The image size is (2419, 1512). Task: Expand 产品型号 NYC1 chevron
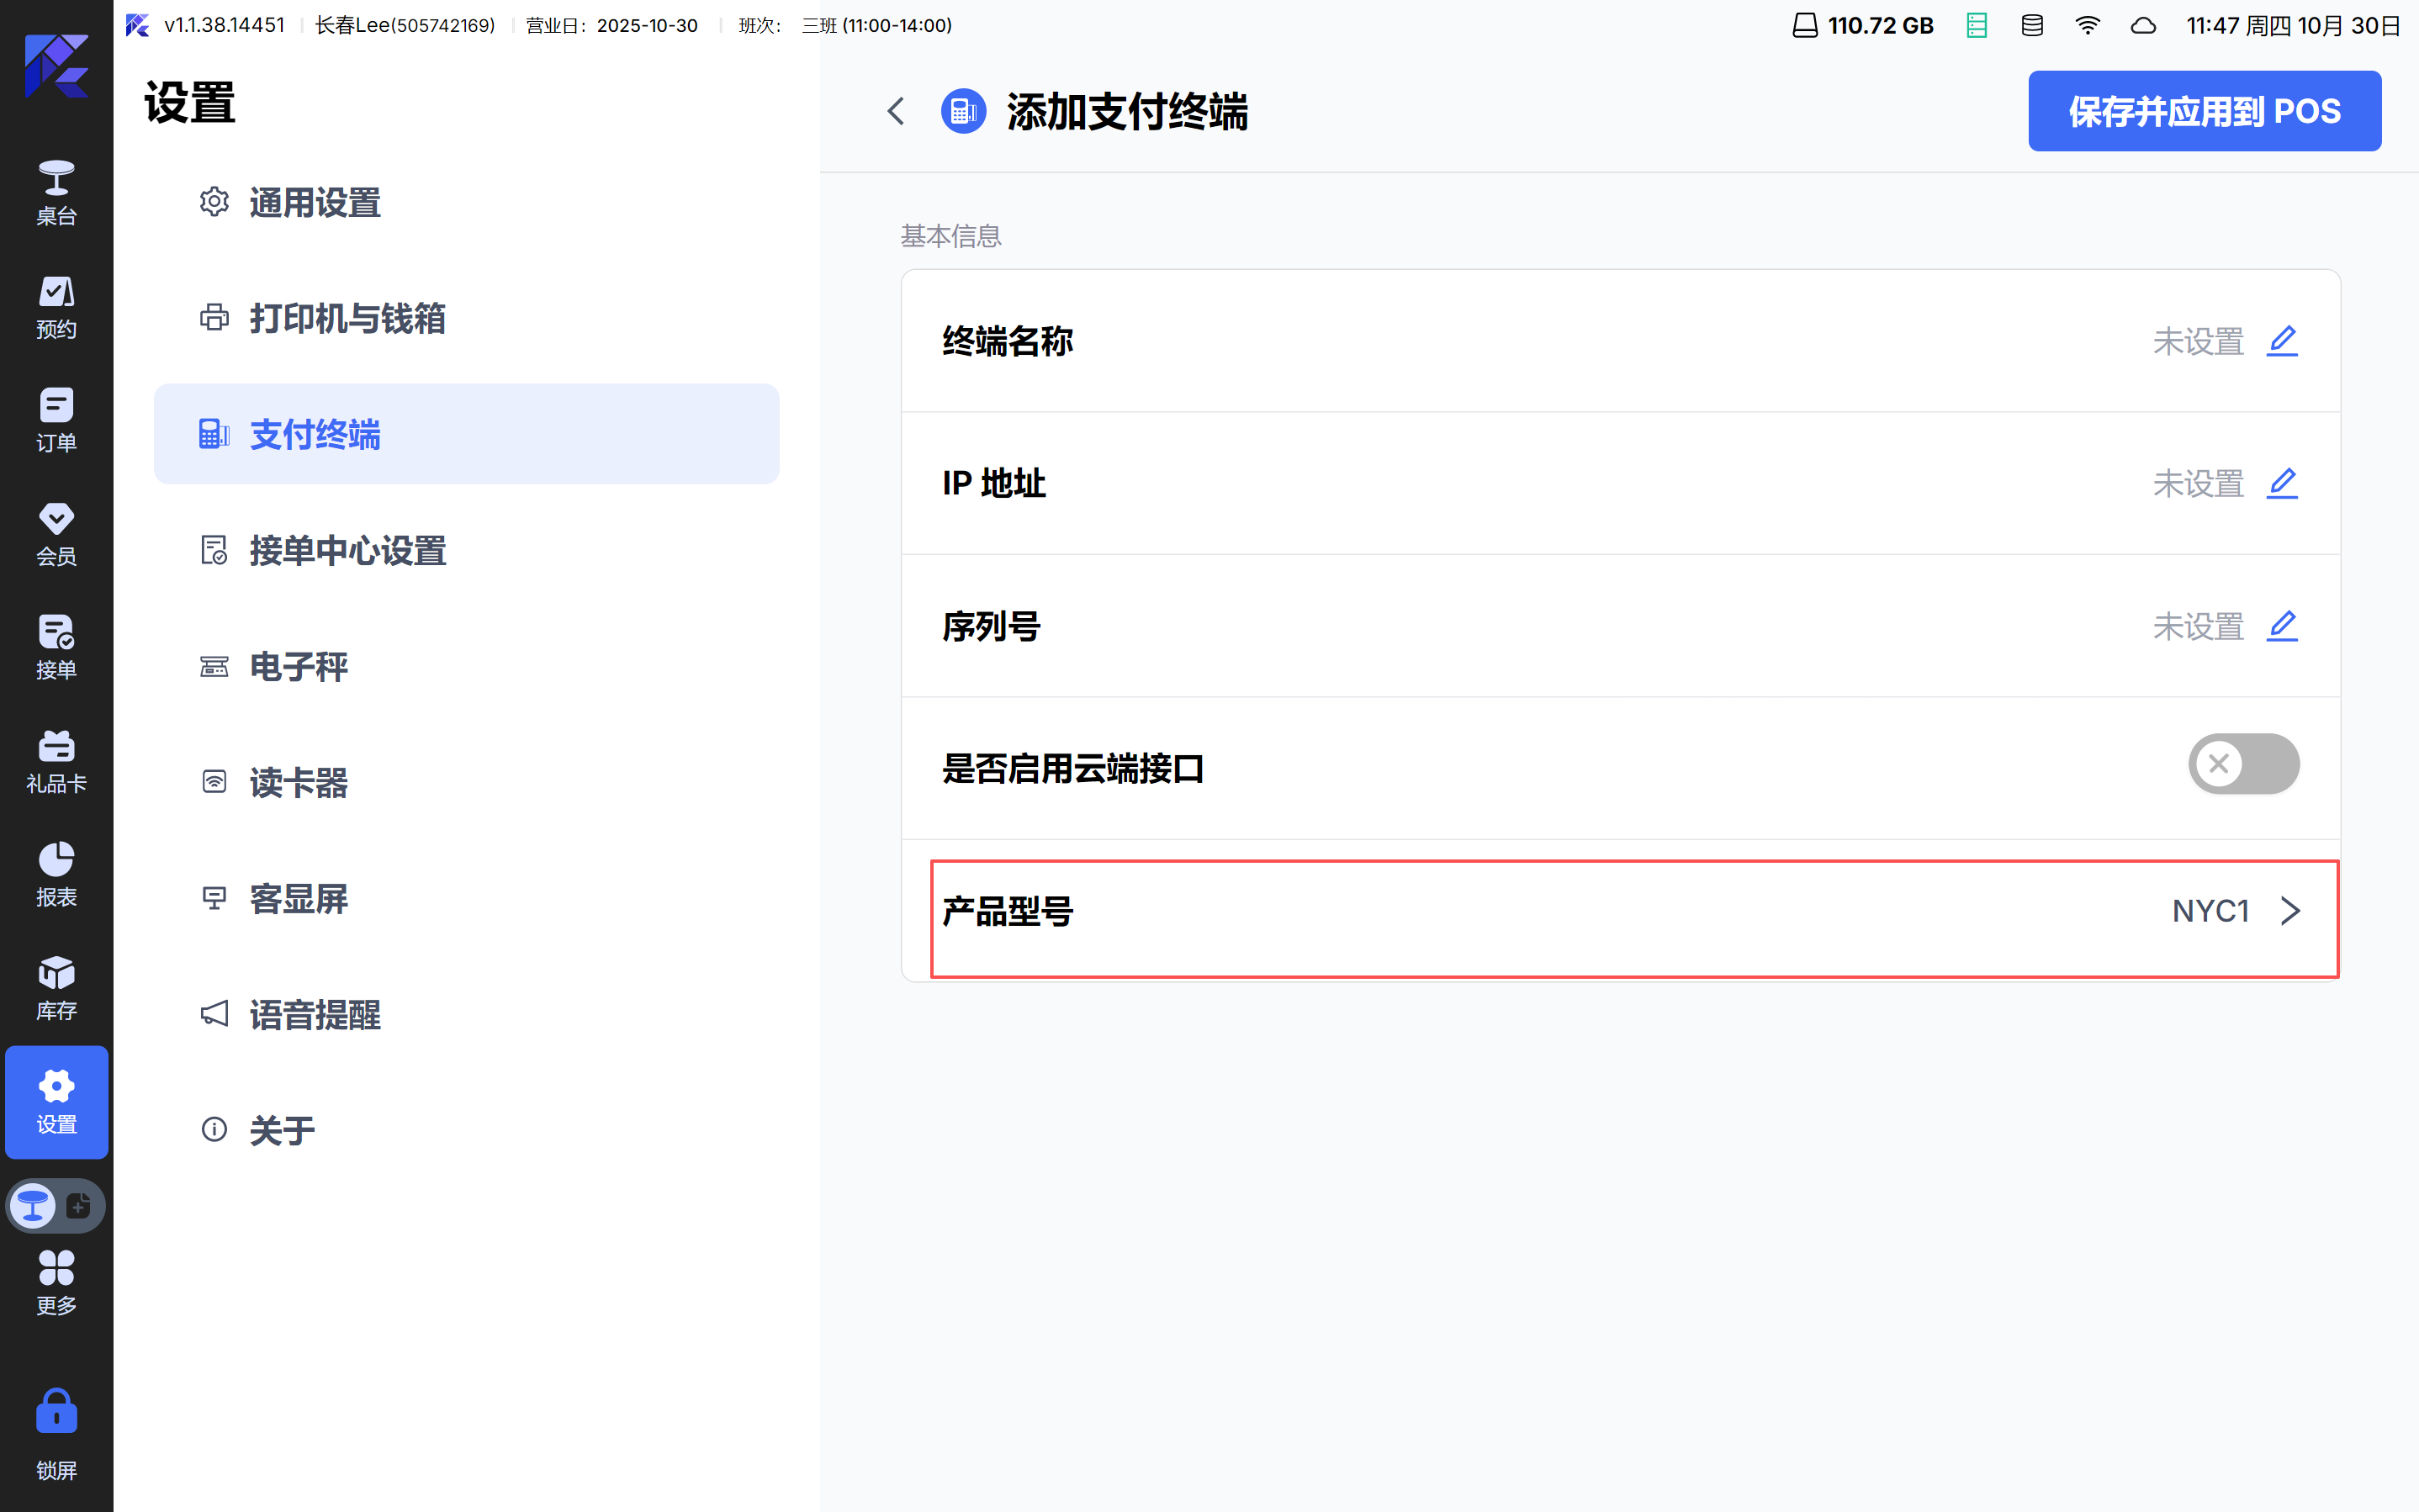point(2290,911)
